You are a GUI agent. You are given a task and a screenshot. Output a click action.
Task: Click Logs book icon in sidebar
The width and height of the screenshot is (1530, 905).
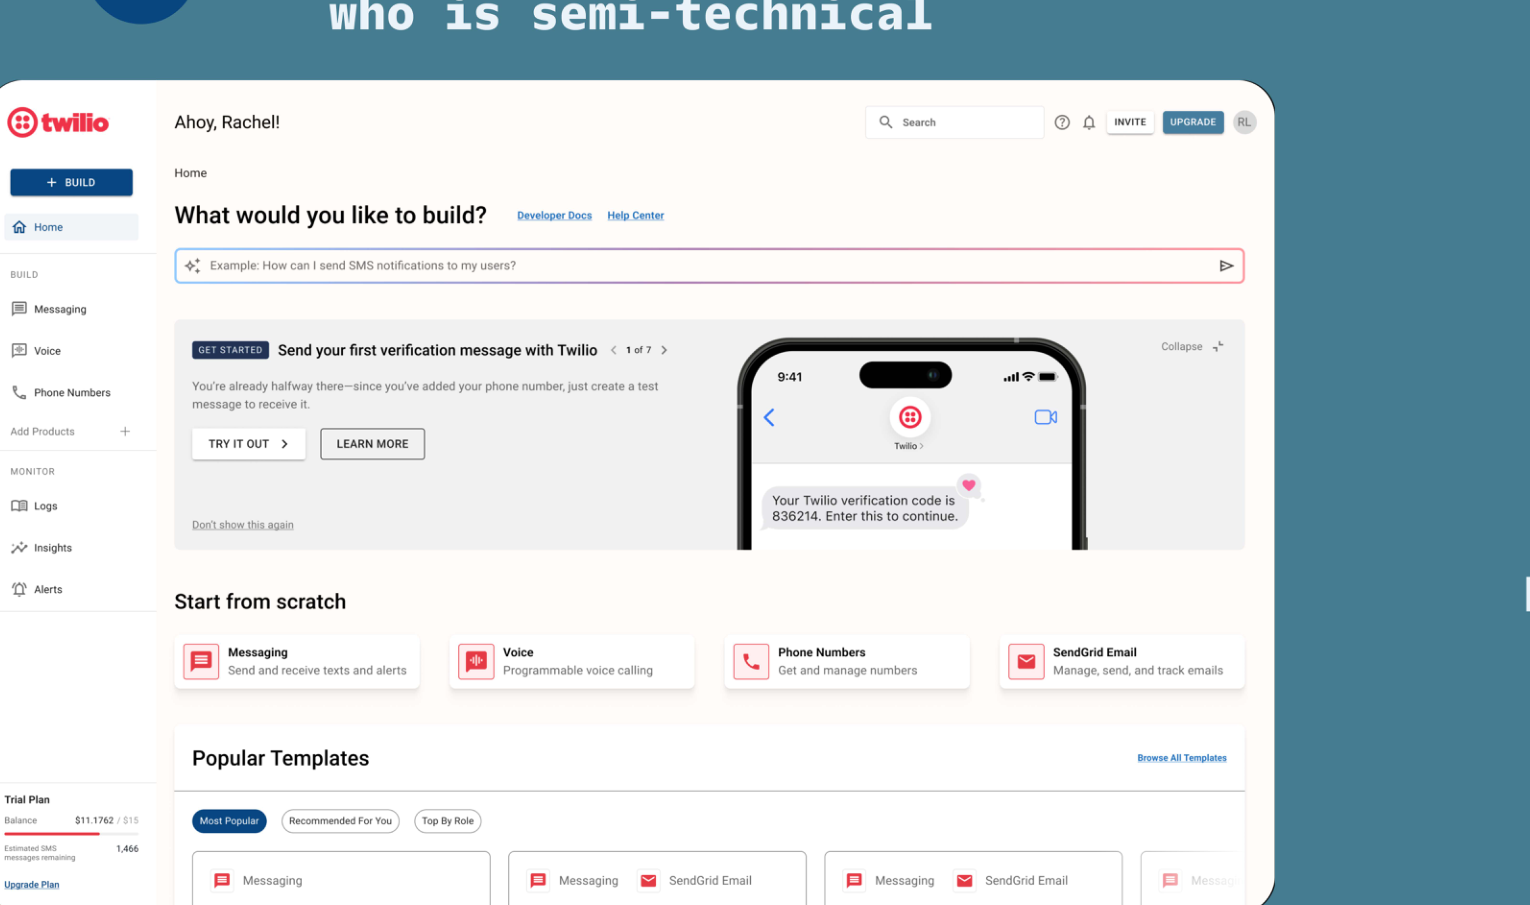tap(19, 506)
